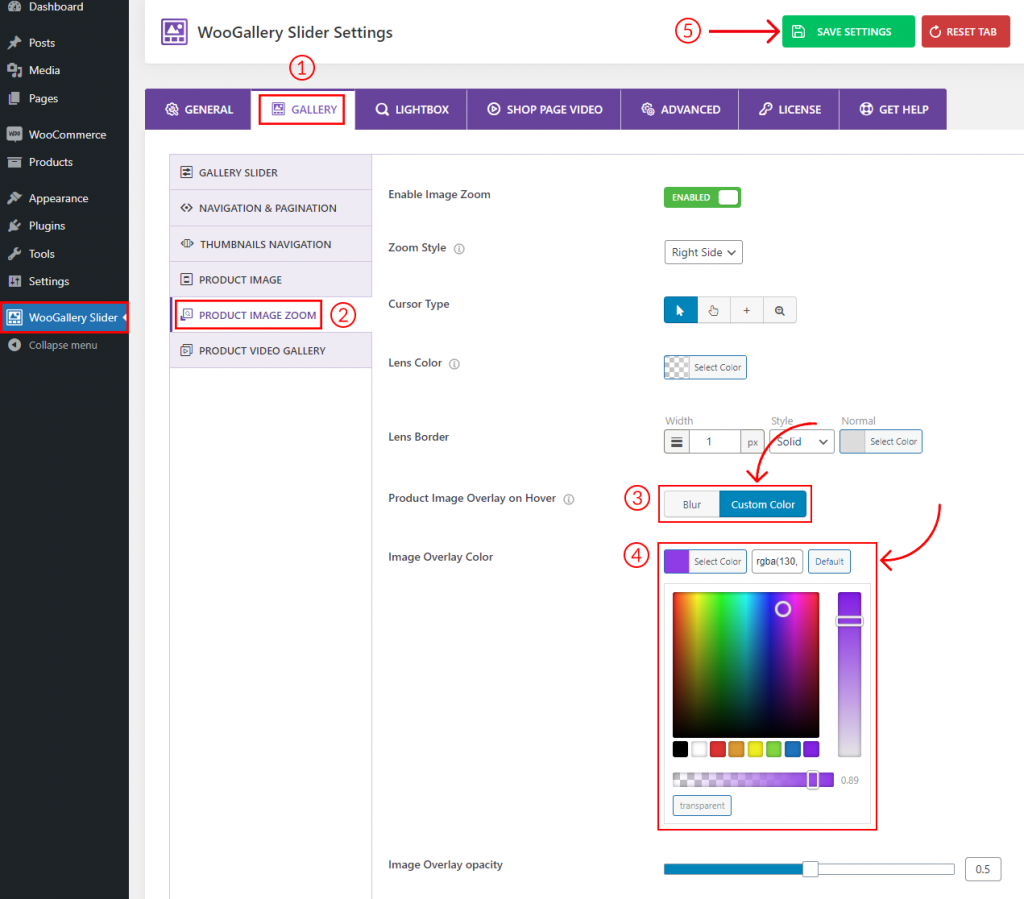The image size is (1024, 899).
Task: Switch to the Lightbox tab
Action: [411, 110]
